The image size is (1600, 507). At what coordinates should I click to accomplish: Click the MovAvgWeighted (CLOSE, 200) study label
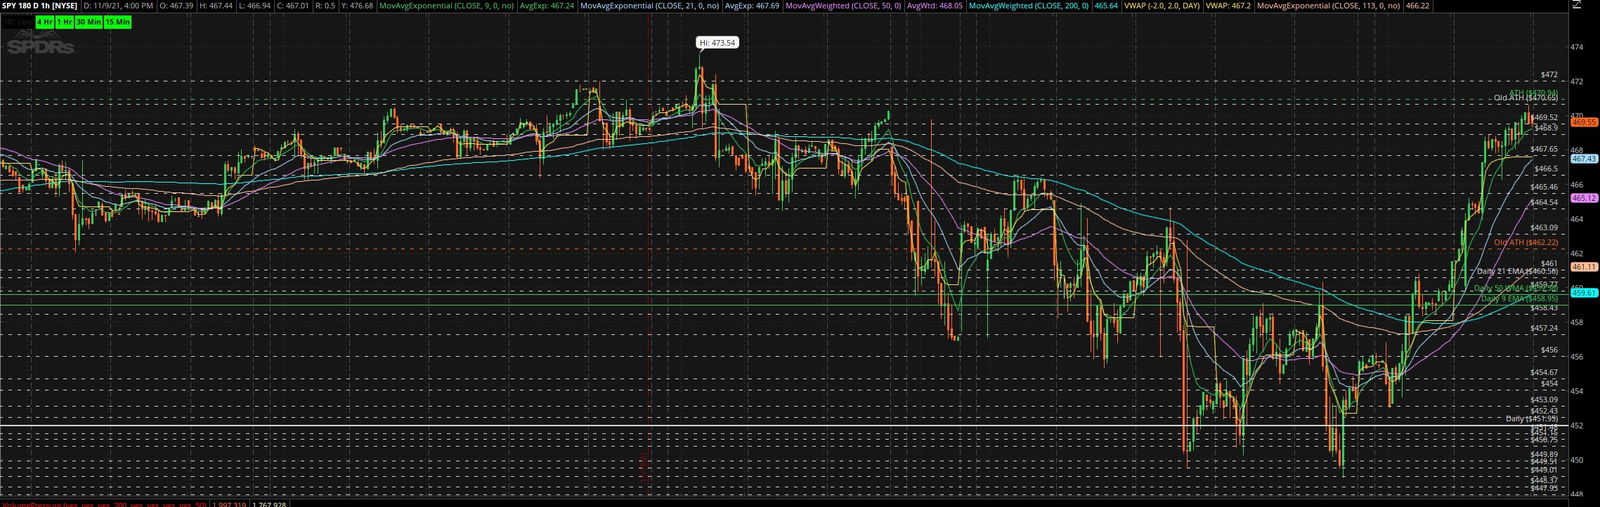[x=1029, y=6]
